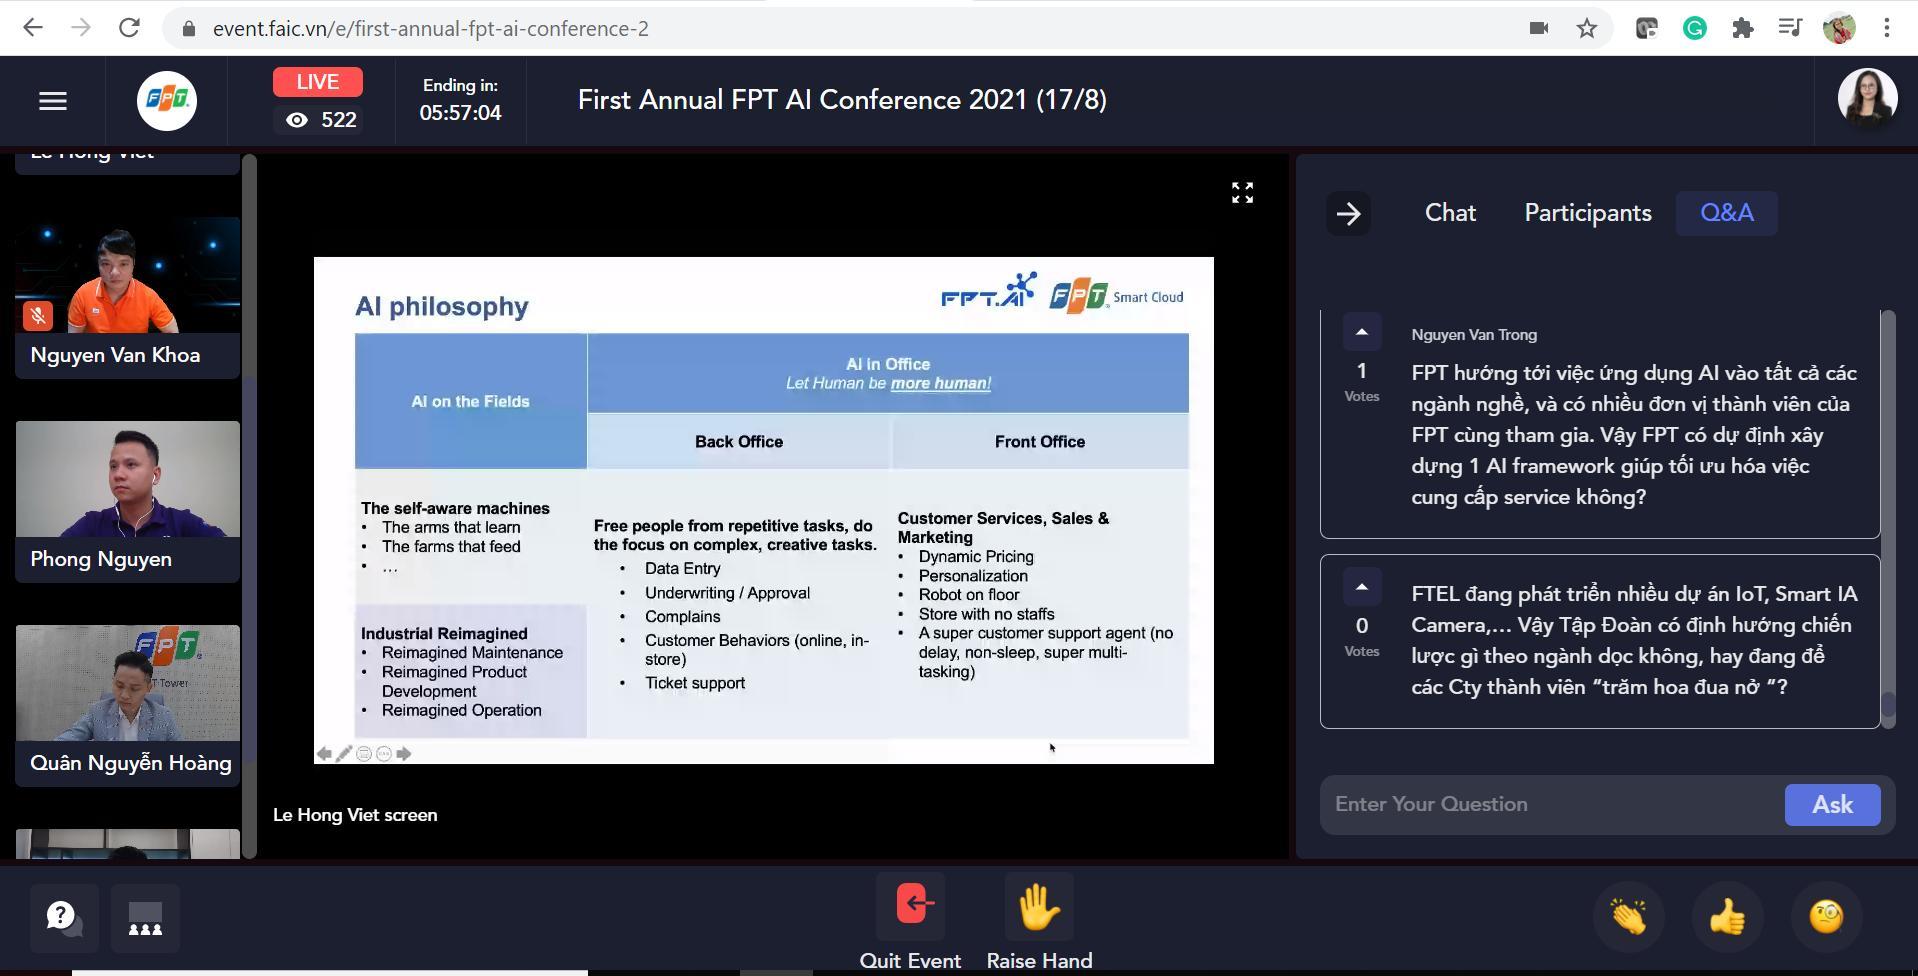
Task: Click 'Le Hong Viet screen' label
Action: coord(355,815)
